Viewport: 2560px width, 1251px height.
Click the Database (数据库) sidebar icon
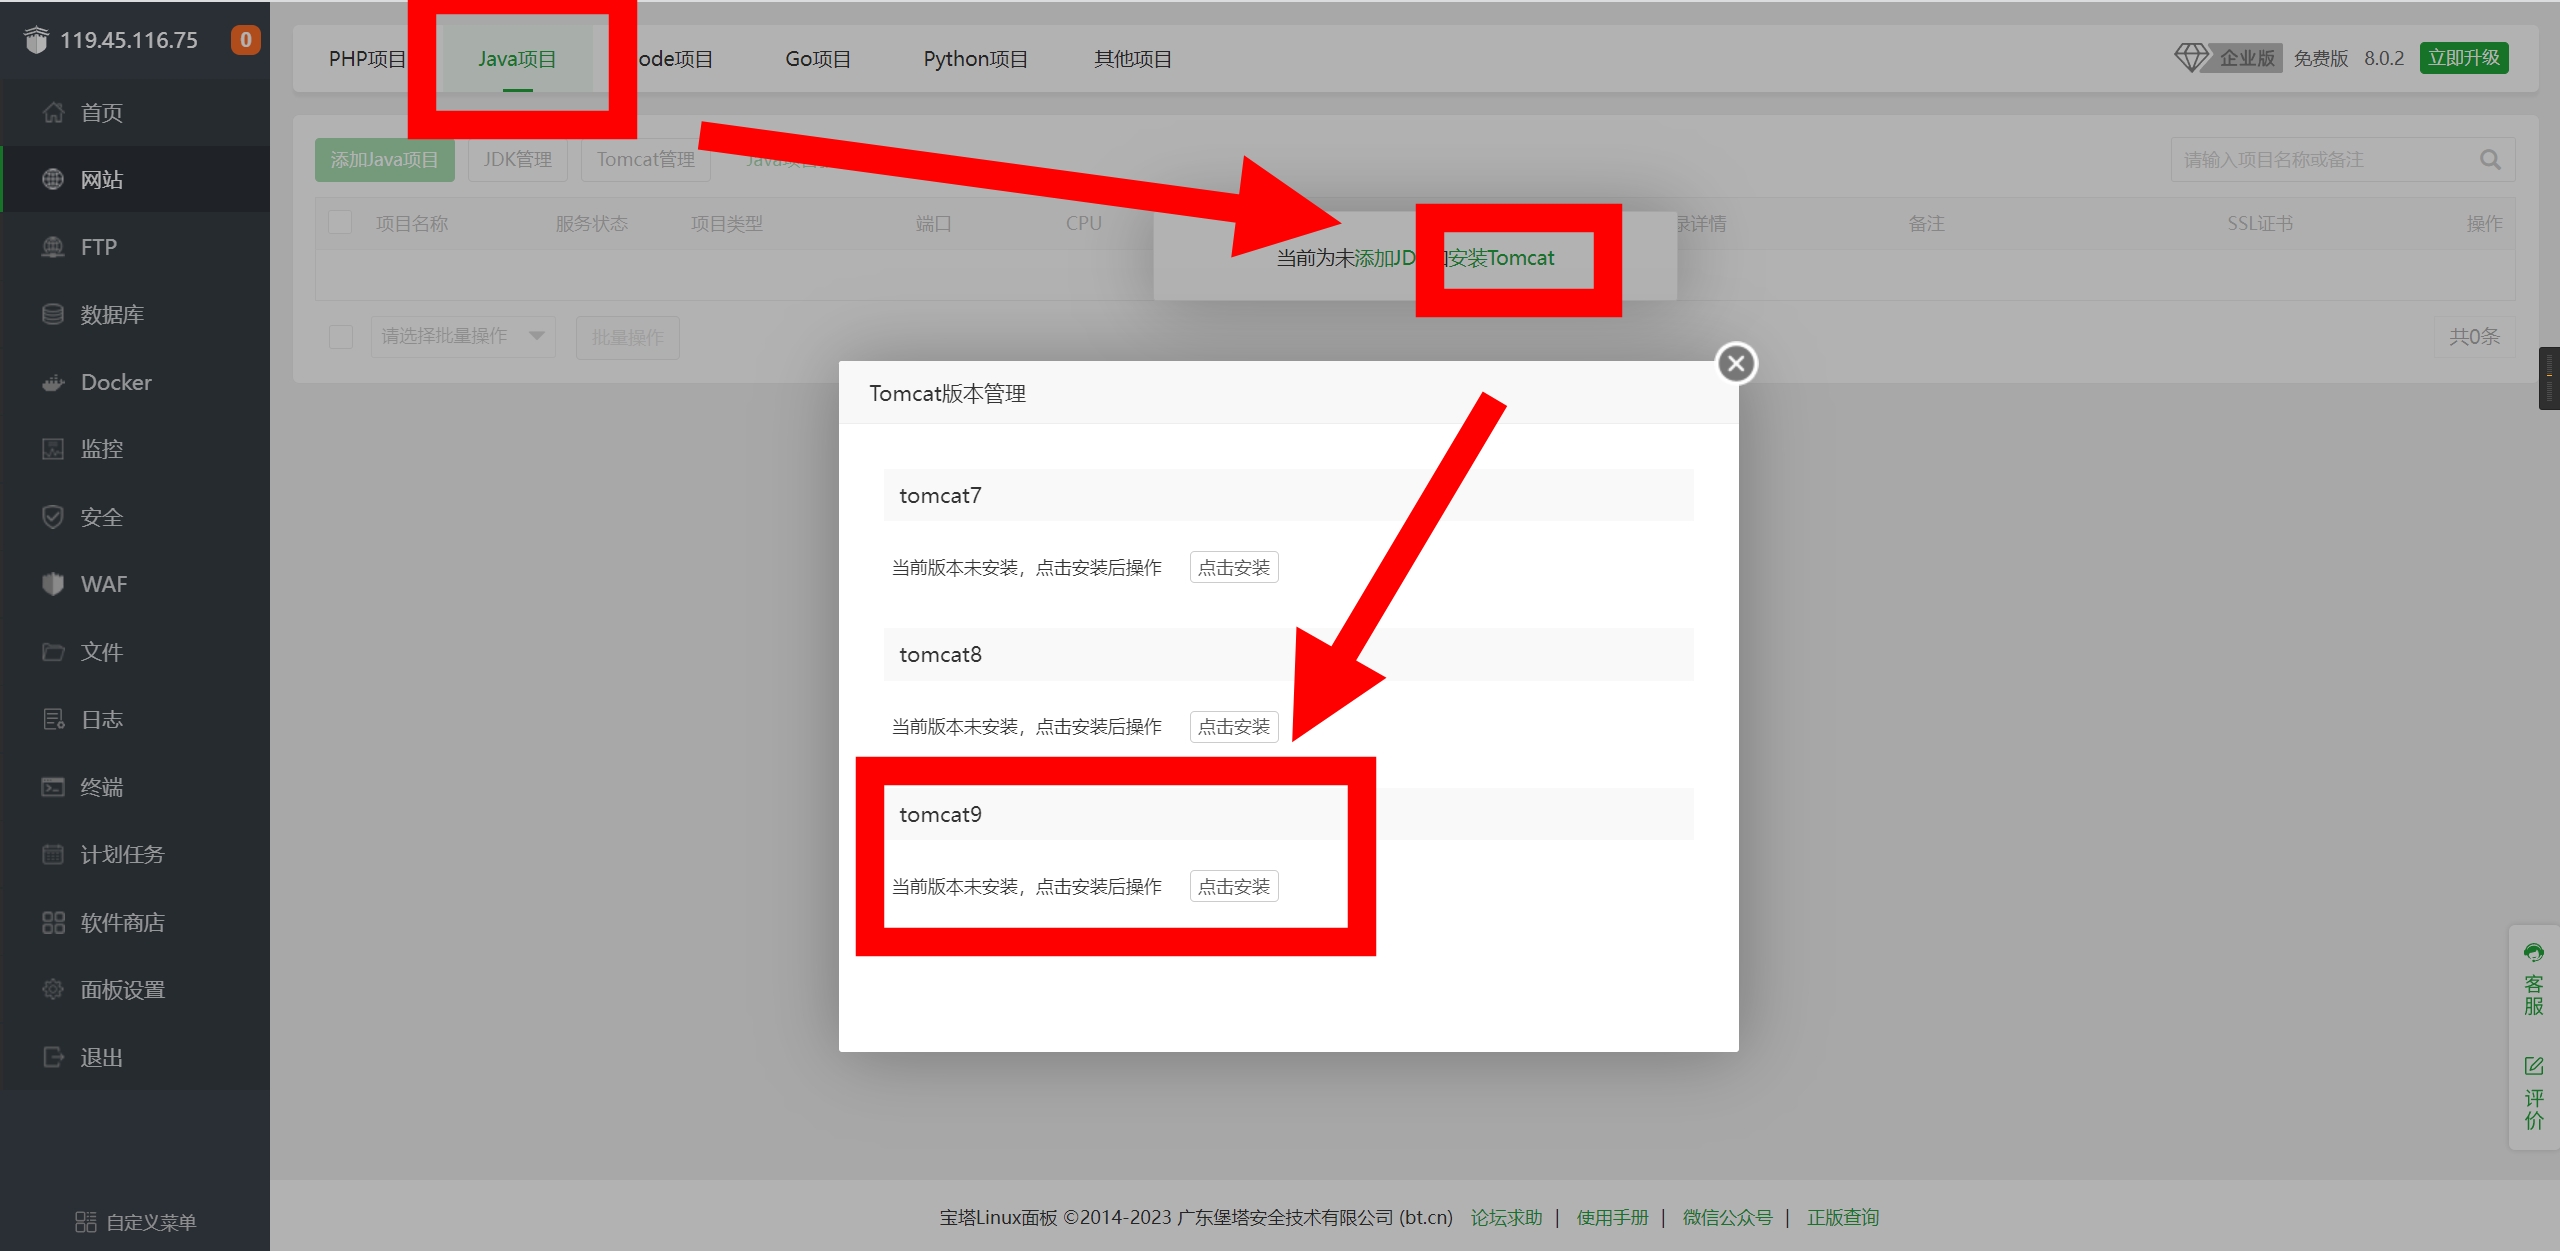coord(53,315)
